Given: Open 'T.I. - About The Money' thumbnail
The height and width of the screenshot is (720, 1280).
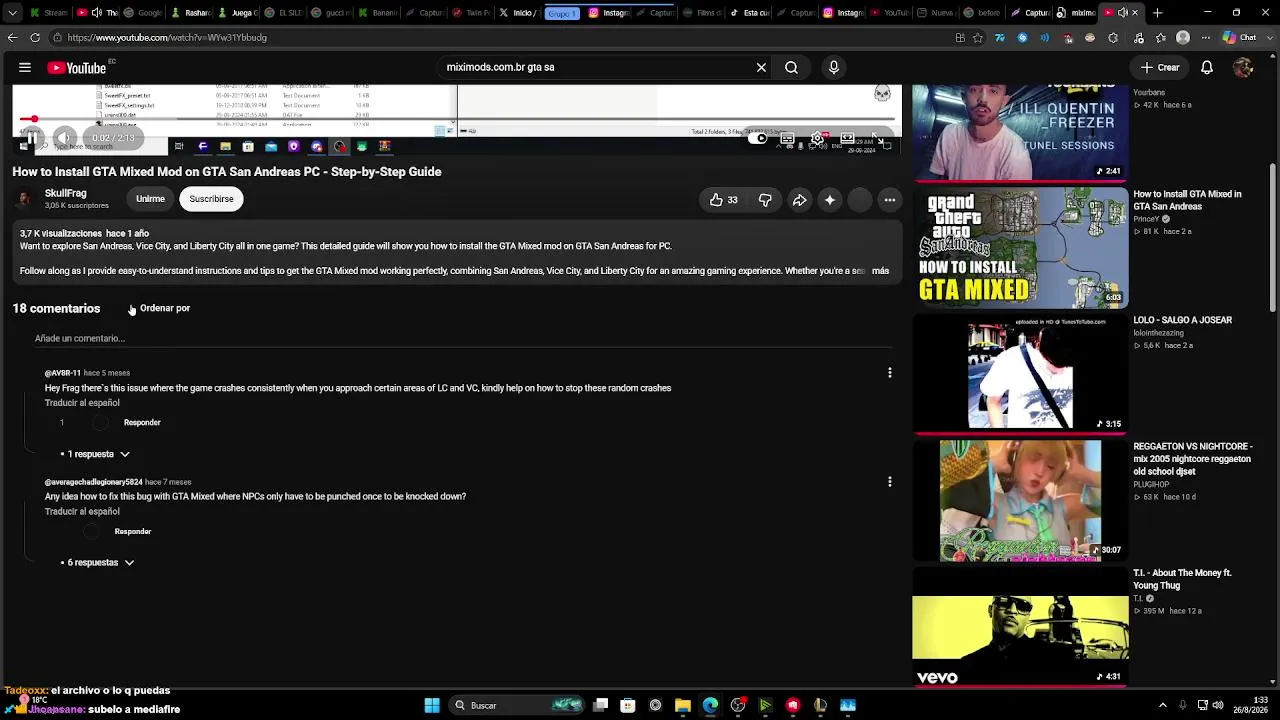Looking at the screenshot, I should tap(1020, 627).
